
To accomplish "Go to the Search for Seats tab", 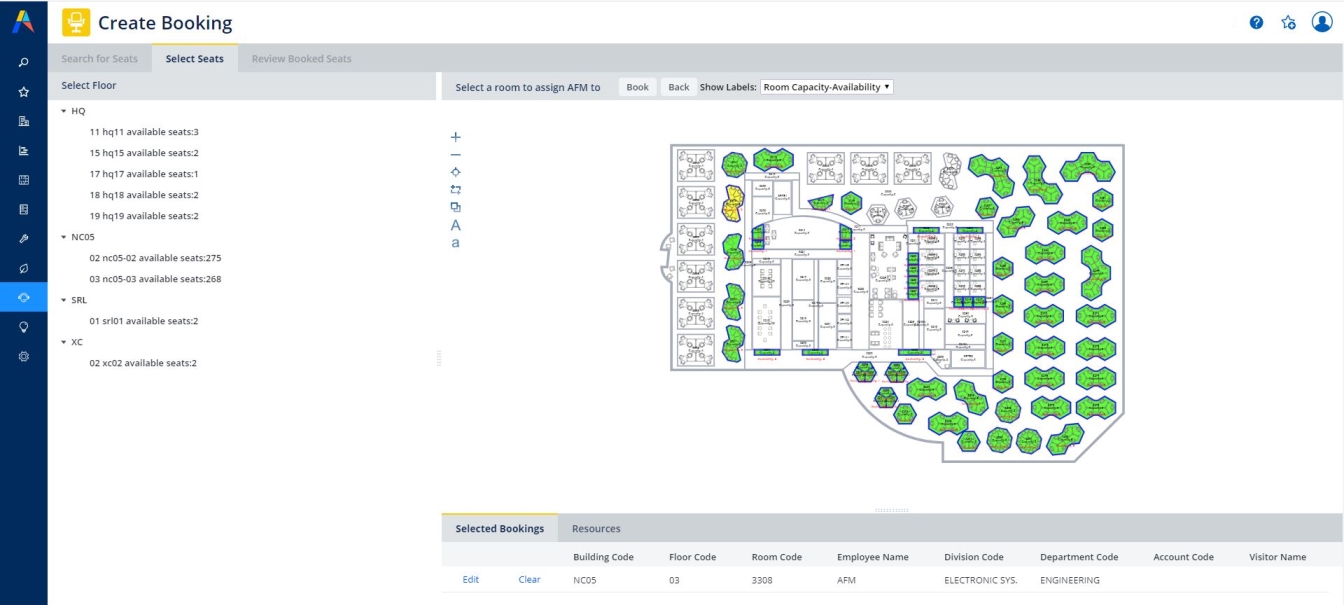I will [100, 59].
